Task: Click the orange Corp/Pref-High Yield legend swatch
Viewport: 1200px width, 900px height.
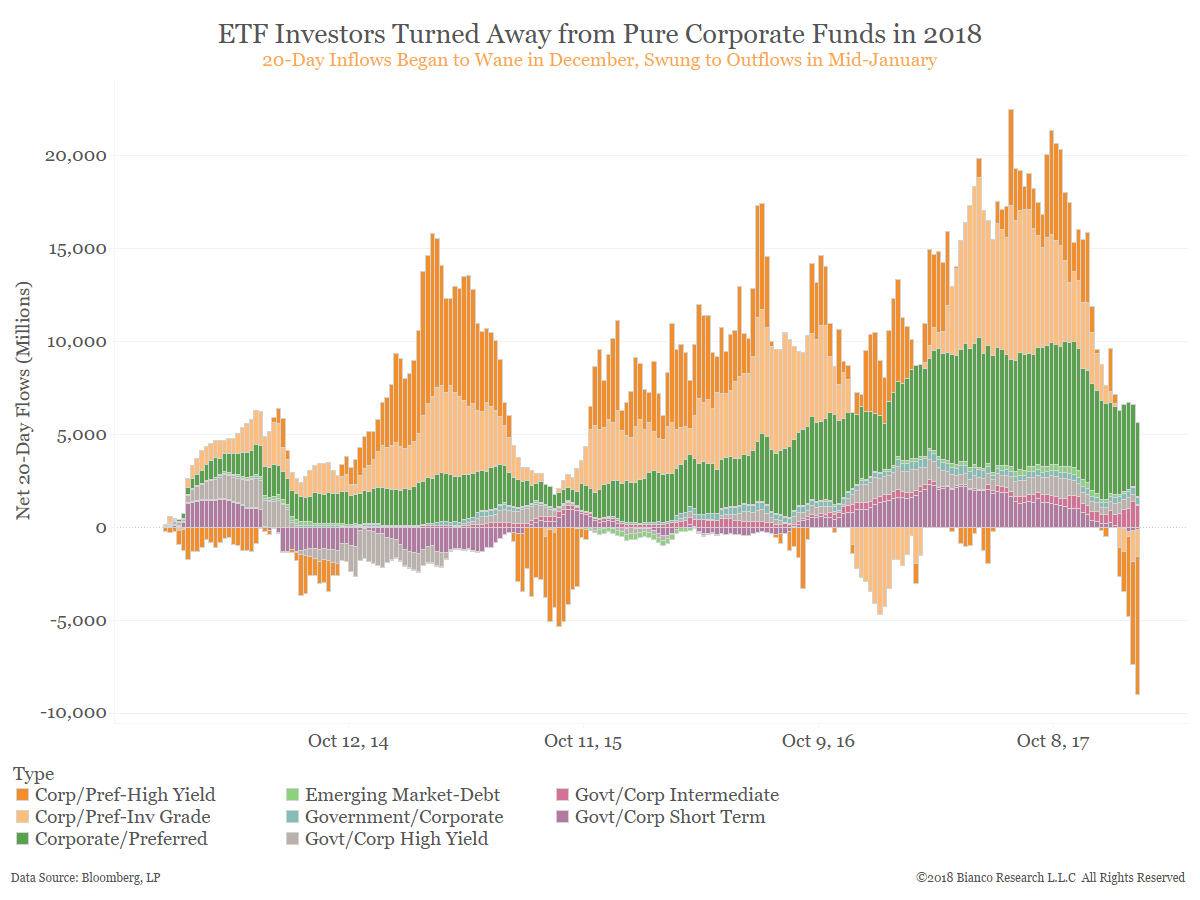Action: pyautogui.click(x=23, y=796)
